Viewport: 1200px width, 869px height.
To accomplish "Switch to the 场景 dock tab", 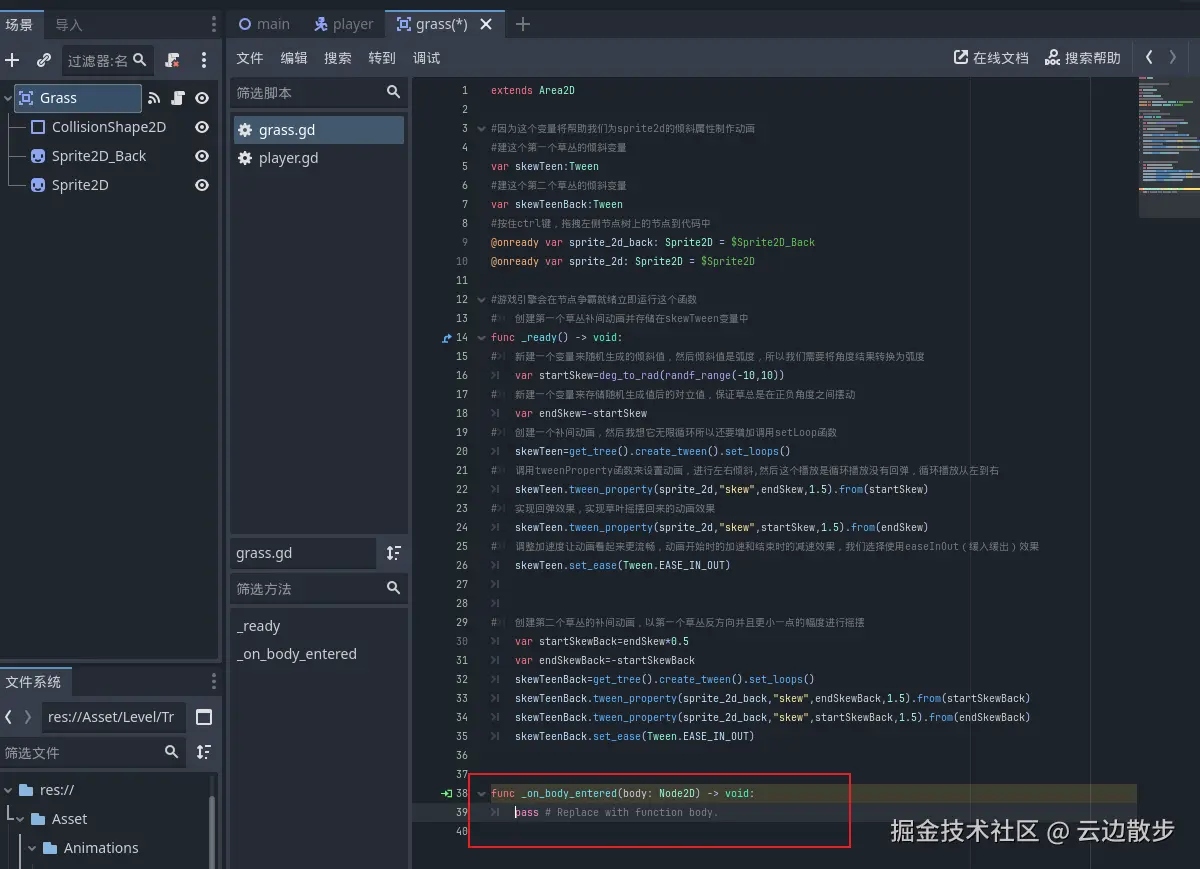I will point(20,24).
